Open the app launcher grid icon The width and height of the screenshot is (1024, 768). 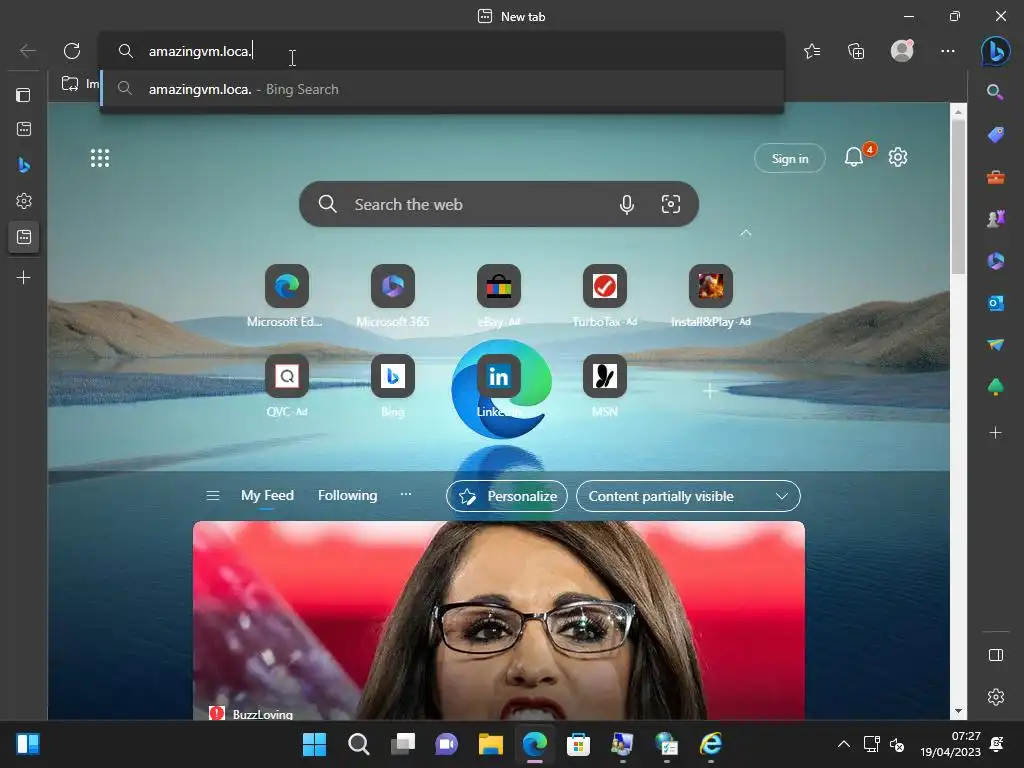100,158
